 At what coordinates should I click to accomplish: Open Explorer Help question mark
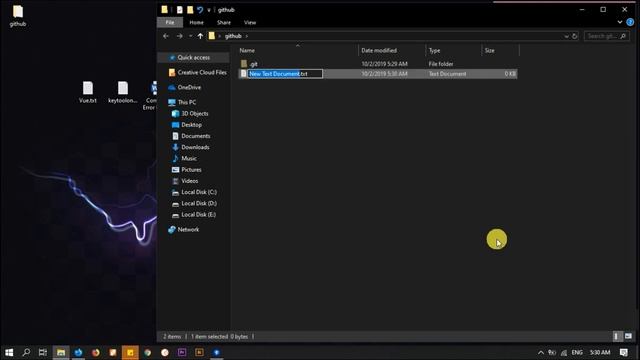630,22
